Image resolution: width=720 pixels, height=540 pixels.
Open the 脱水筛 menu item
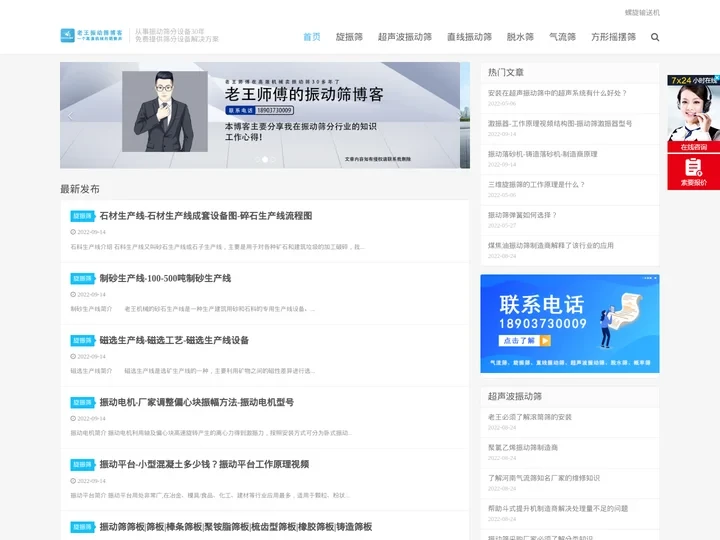pyautogui.click(x=520, y=37)
